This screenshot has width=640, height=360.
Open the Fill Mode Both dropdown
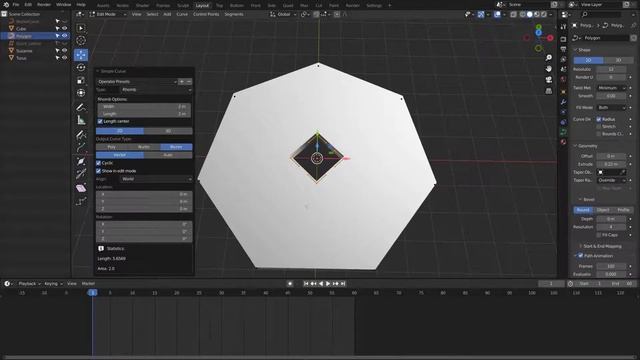pyautogui.click(x=611, y=107)
